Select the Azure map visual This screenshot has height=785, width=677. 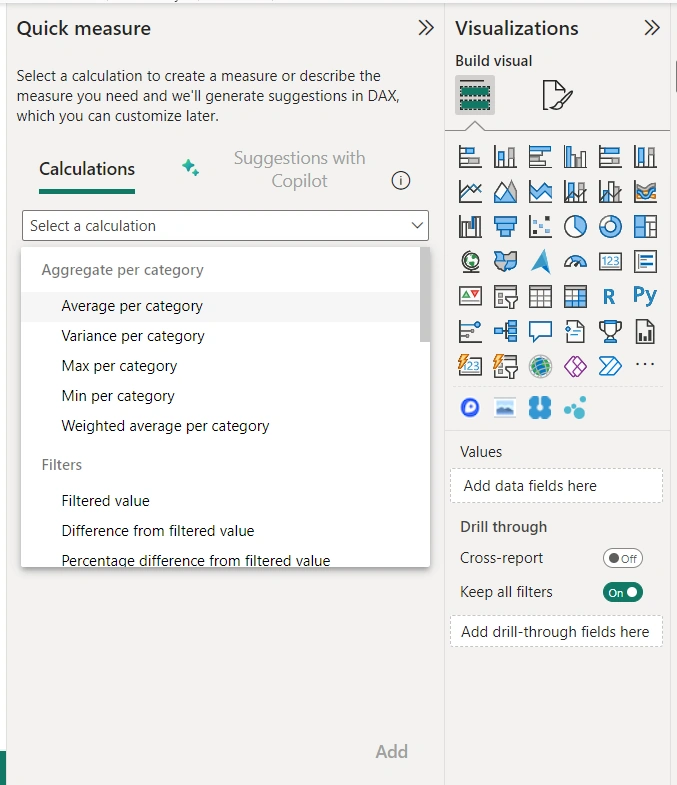540,261
